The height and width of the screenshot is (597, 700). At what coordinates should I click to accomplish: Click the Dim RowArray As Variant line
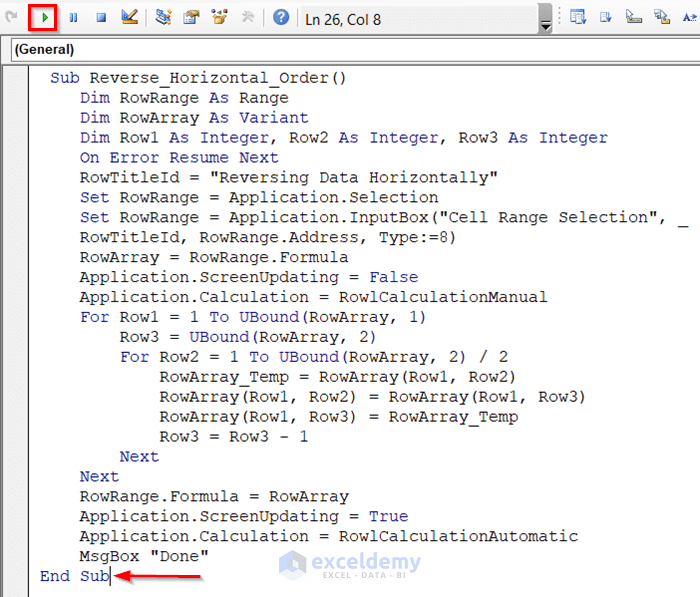point(194,118)
